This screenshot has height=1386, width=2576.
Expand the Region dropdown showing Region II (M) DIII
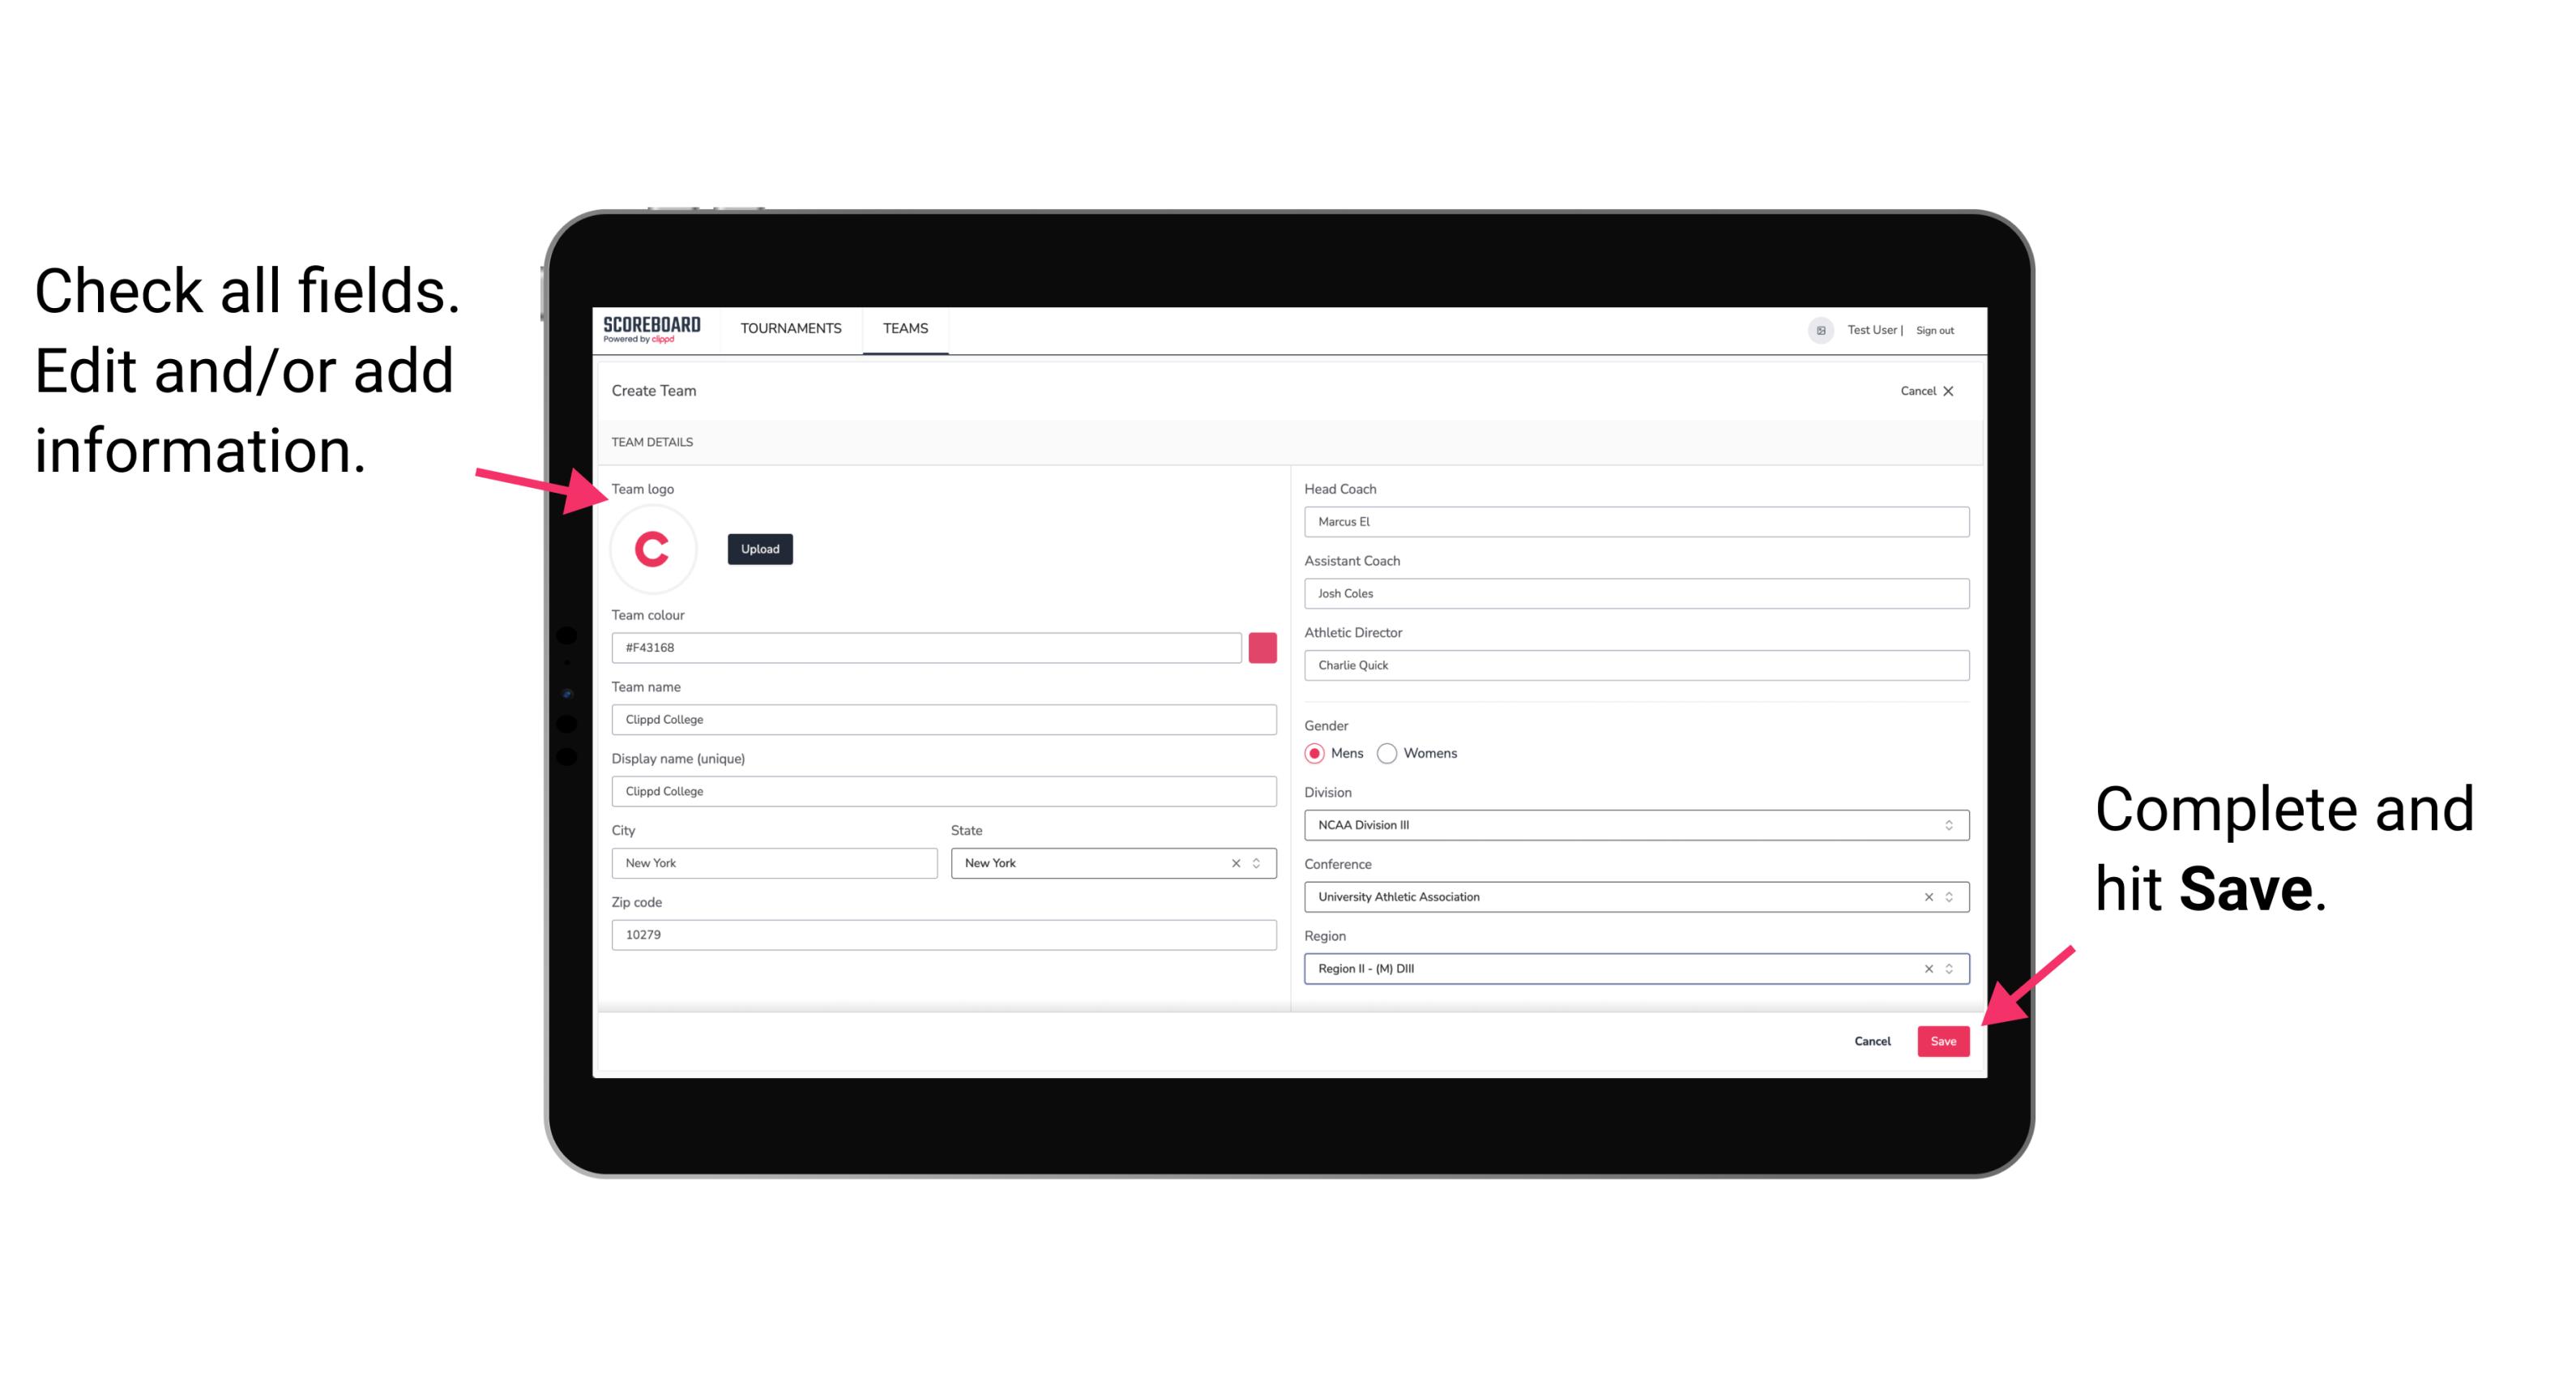pos(1950,968)
